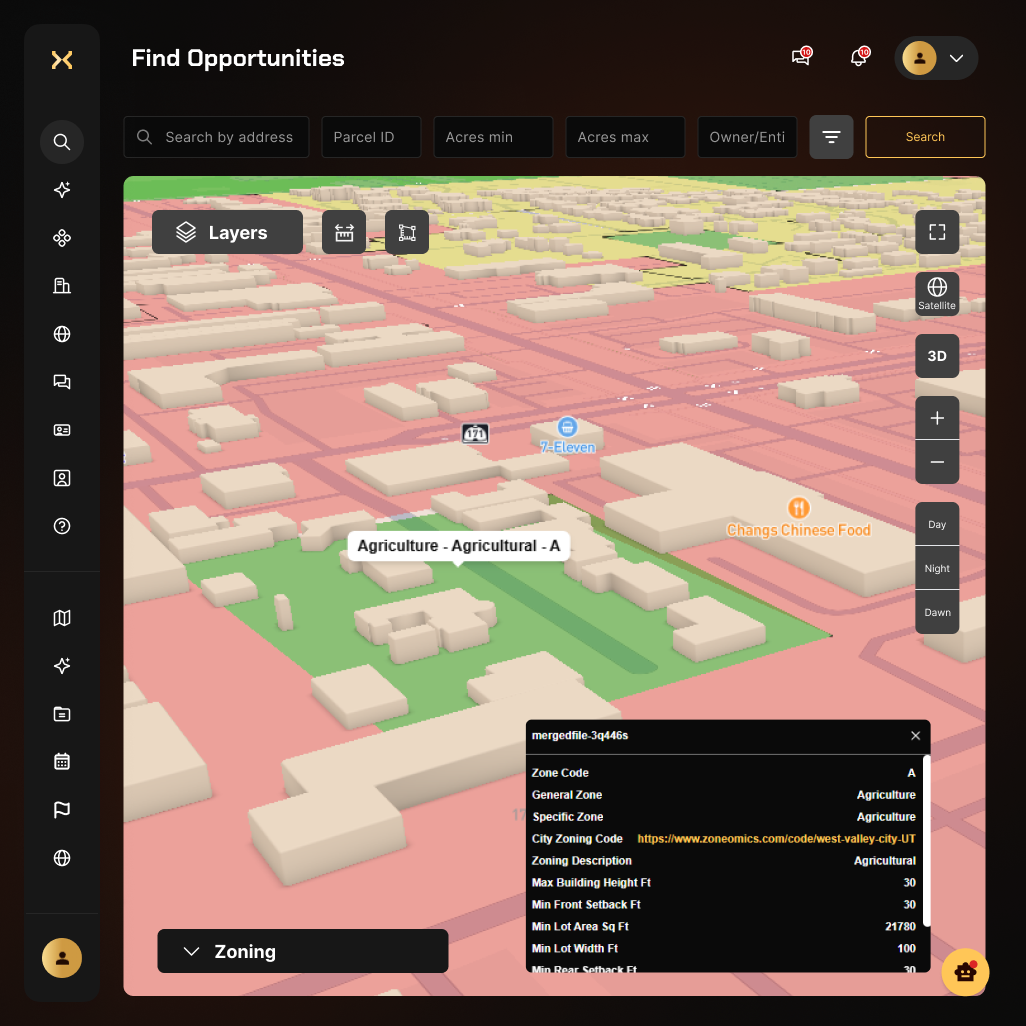
Task: Set map lighting to Night
Action: point(937,568)
